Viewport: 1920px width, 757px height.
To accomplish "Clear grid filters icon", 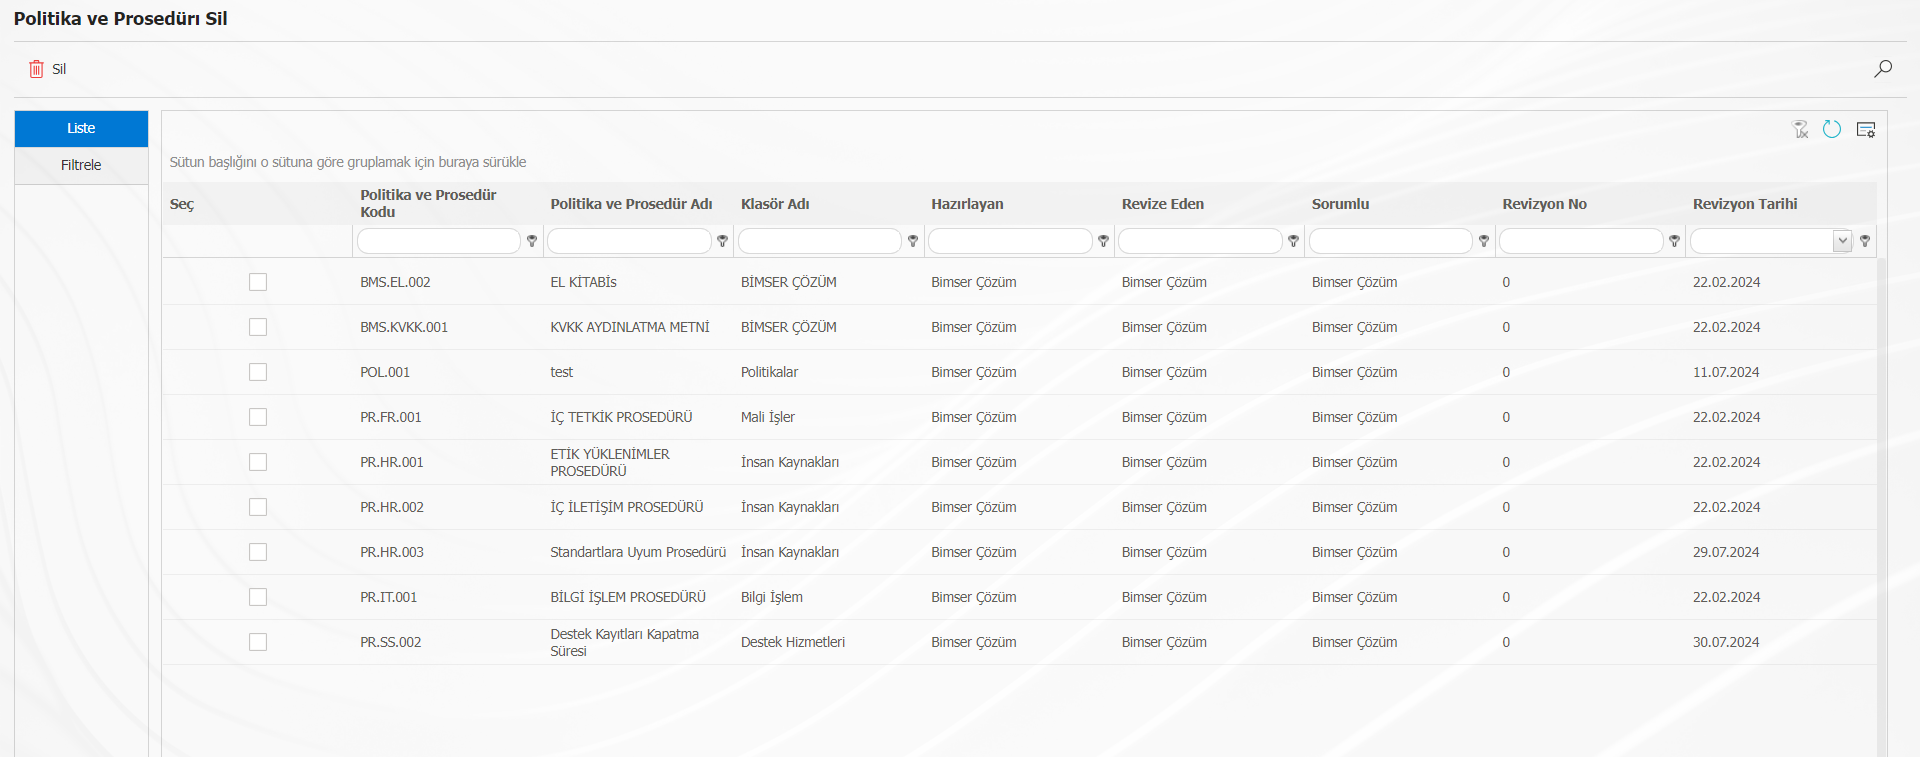I will pos(1800,129).
